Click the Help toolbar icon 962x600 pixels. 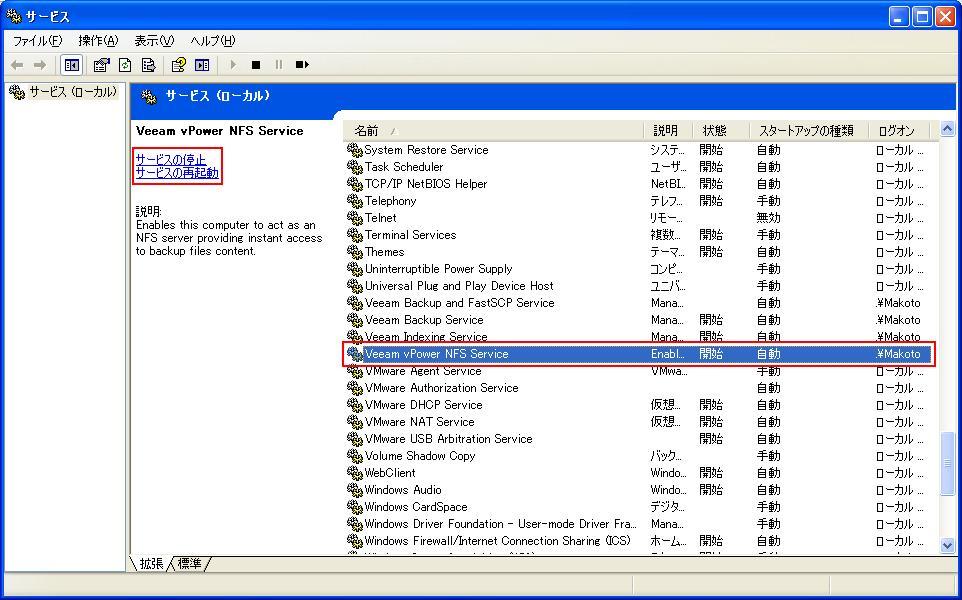point(179,64)
